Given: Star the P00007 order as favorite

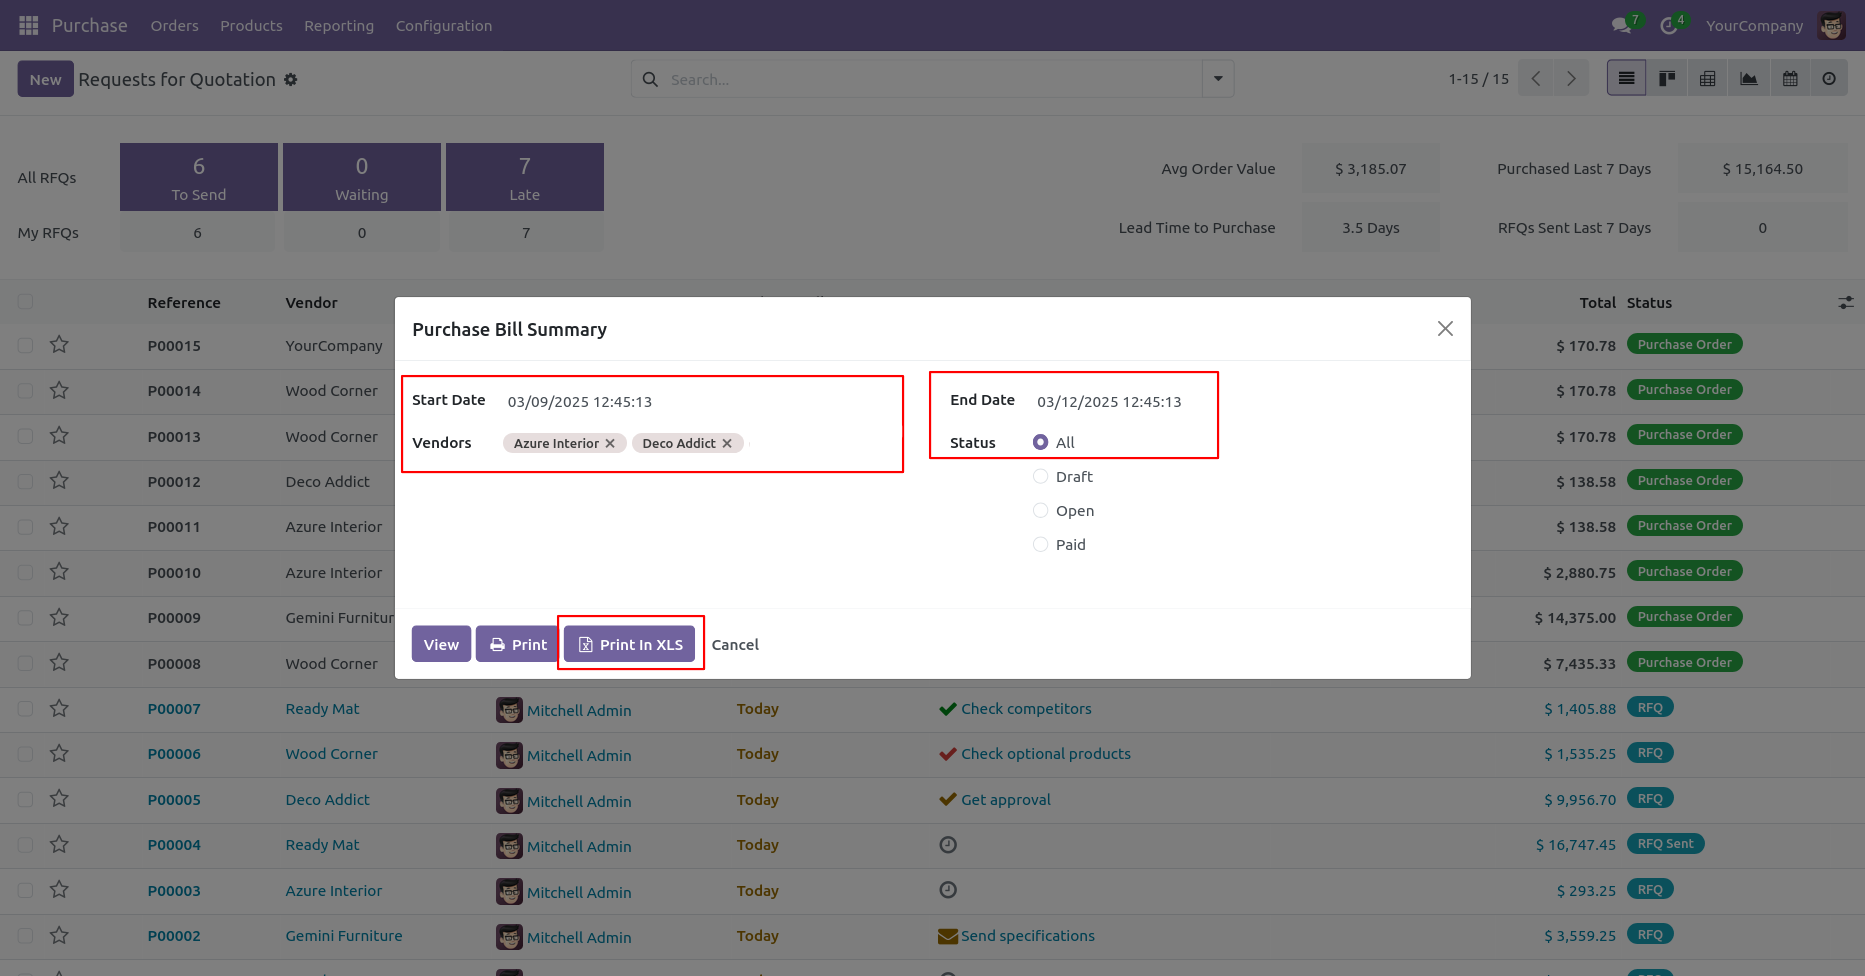Looking at the screenshot, I should (x=59, y=708).
